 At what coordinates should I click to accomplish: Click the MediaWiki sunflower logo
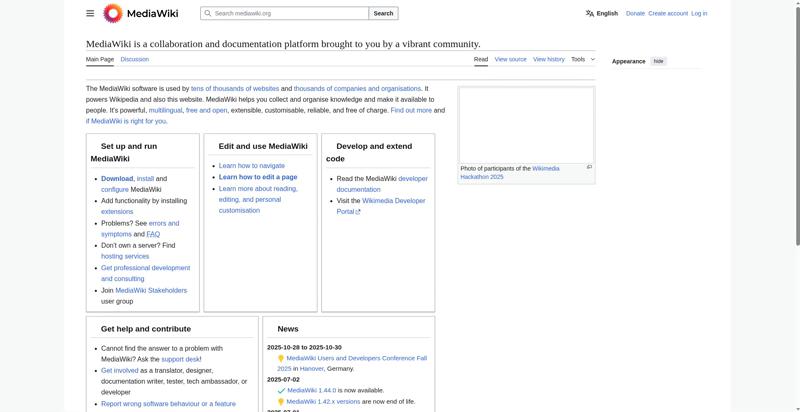113,13
